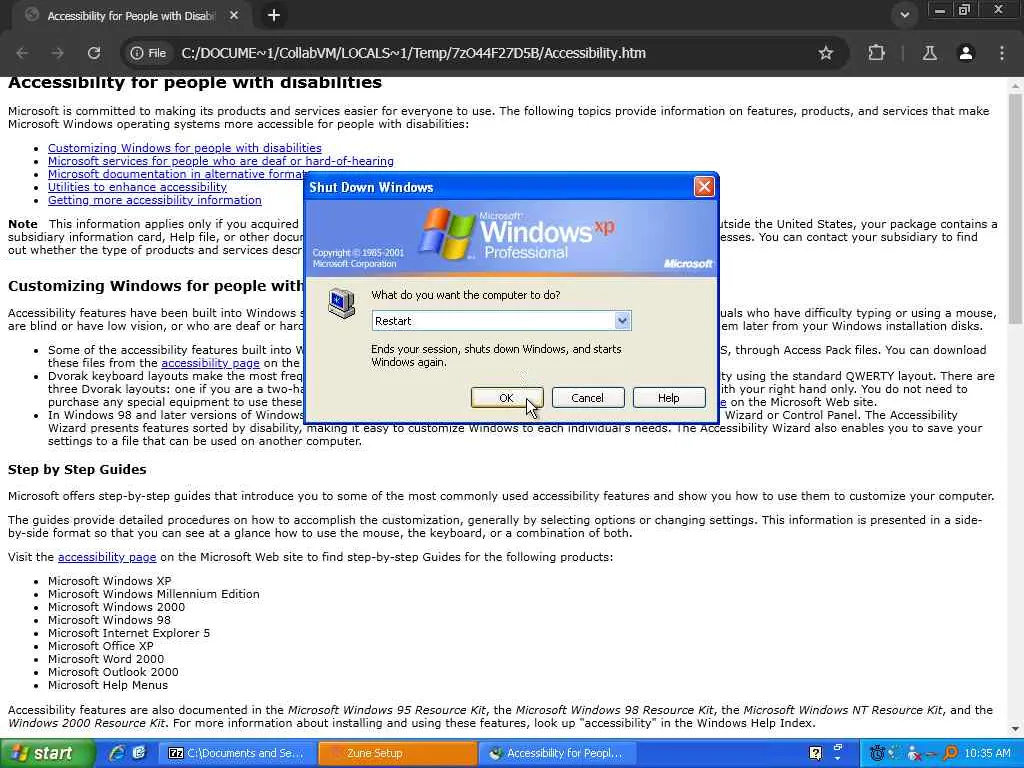This screenshot has height=768, width=1024.
Task: Click the File site info chip
Action: point(148,53)
